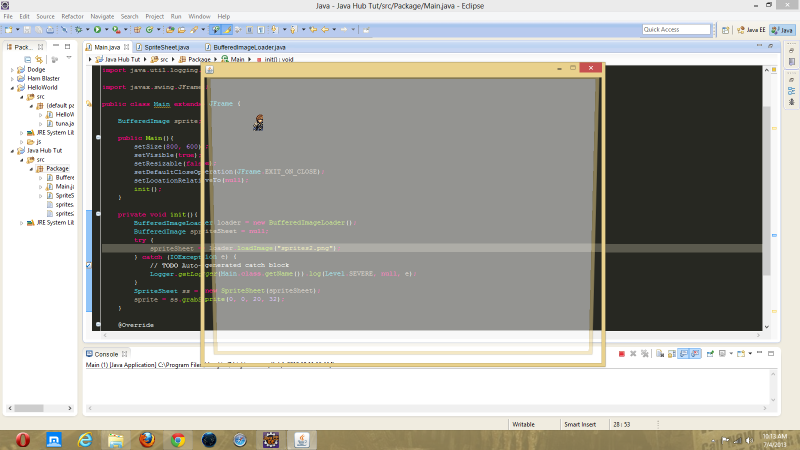Click the New file toolbar icon
The image size is (800, 450).
tap(9, 30)
